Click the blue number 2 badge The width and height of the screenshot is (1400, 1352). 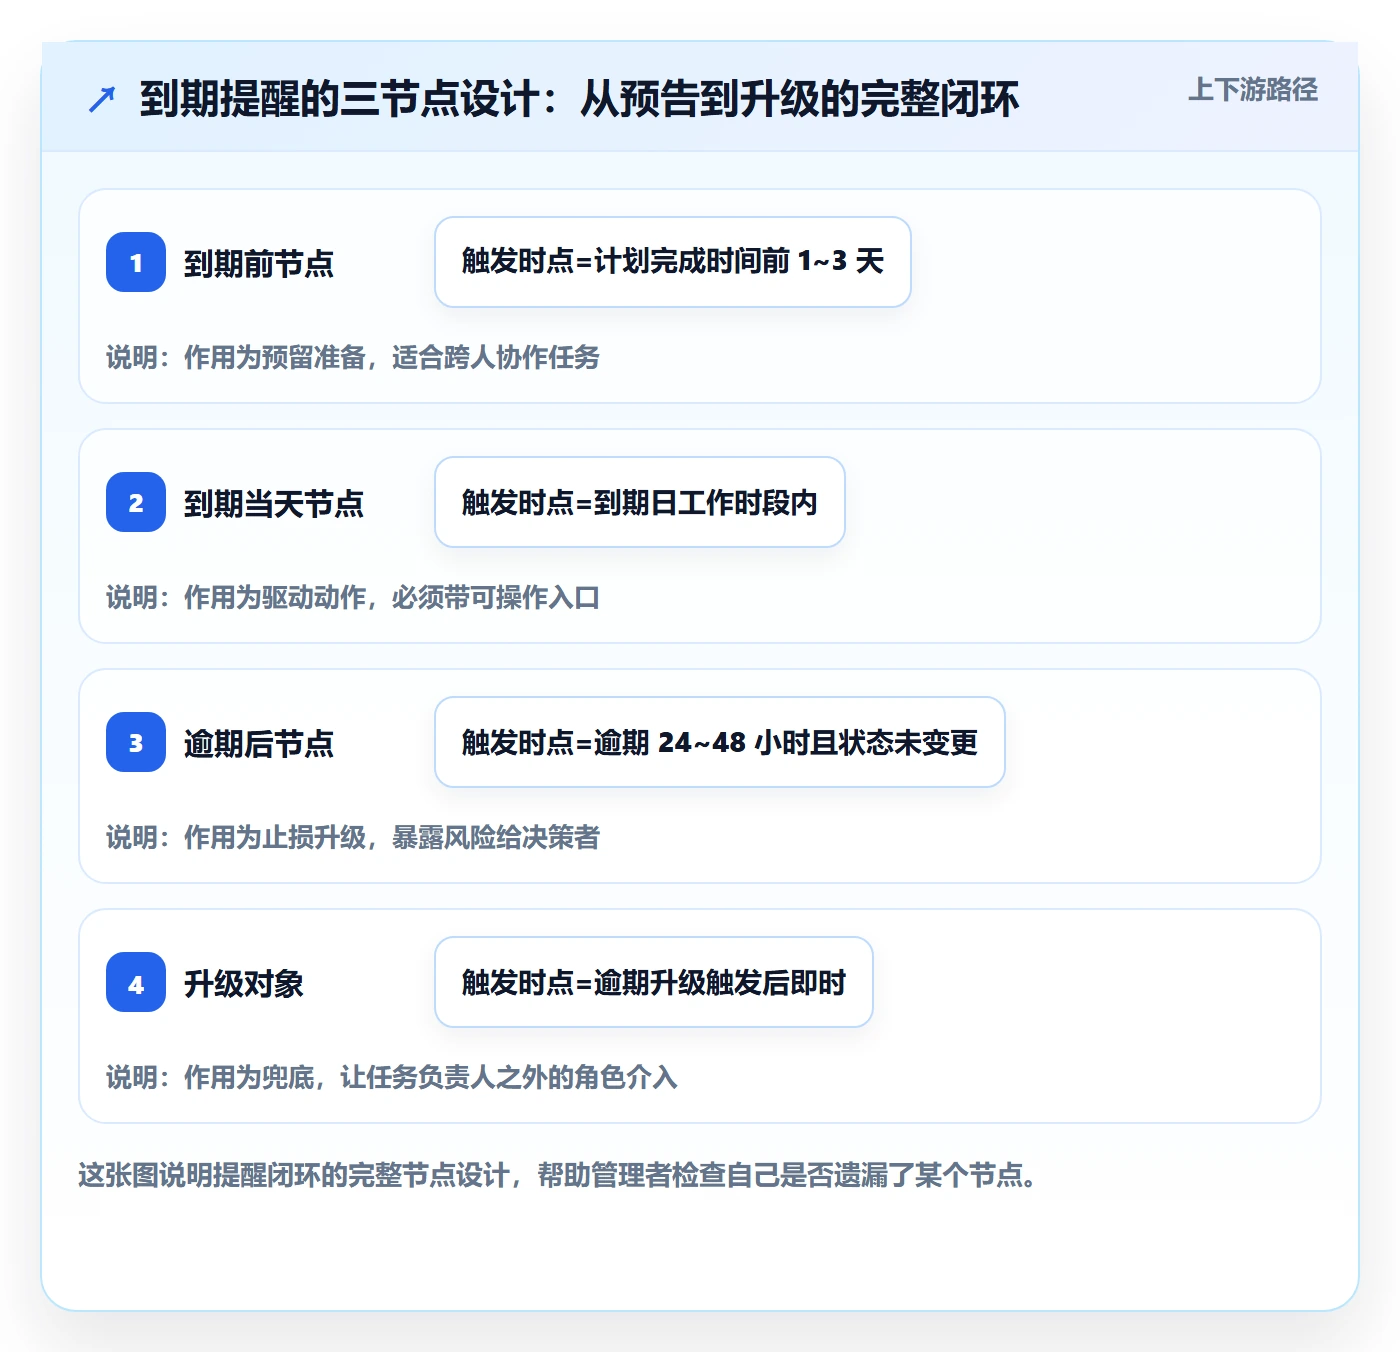tap(136, 502)
